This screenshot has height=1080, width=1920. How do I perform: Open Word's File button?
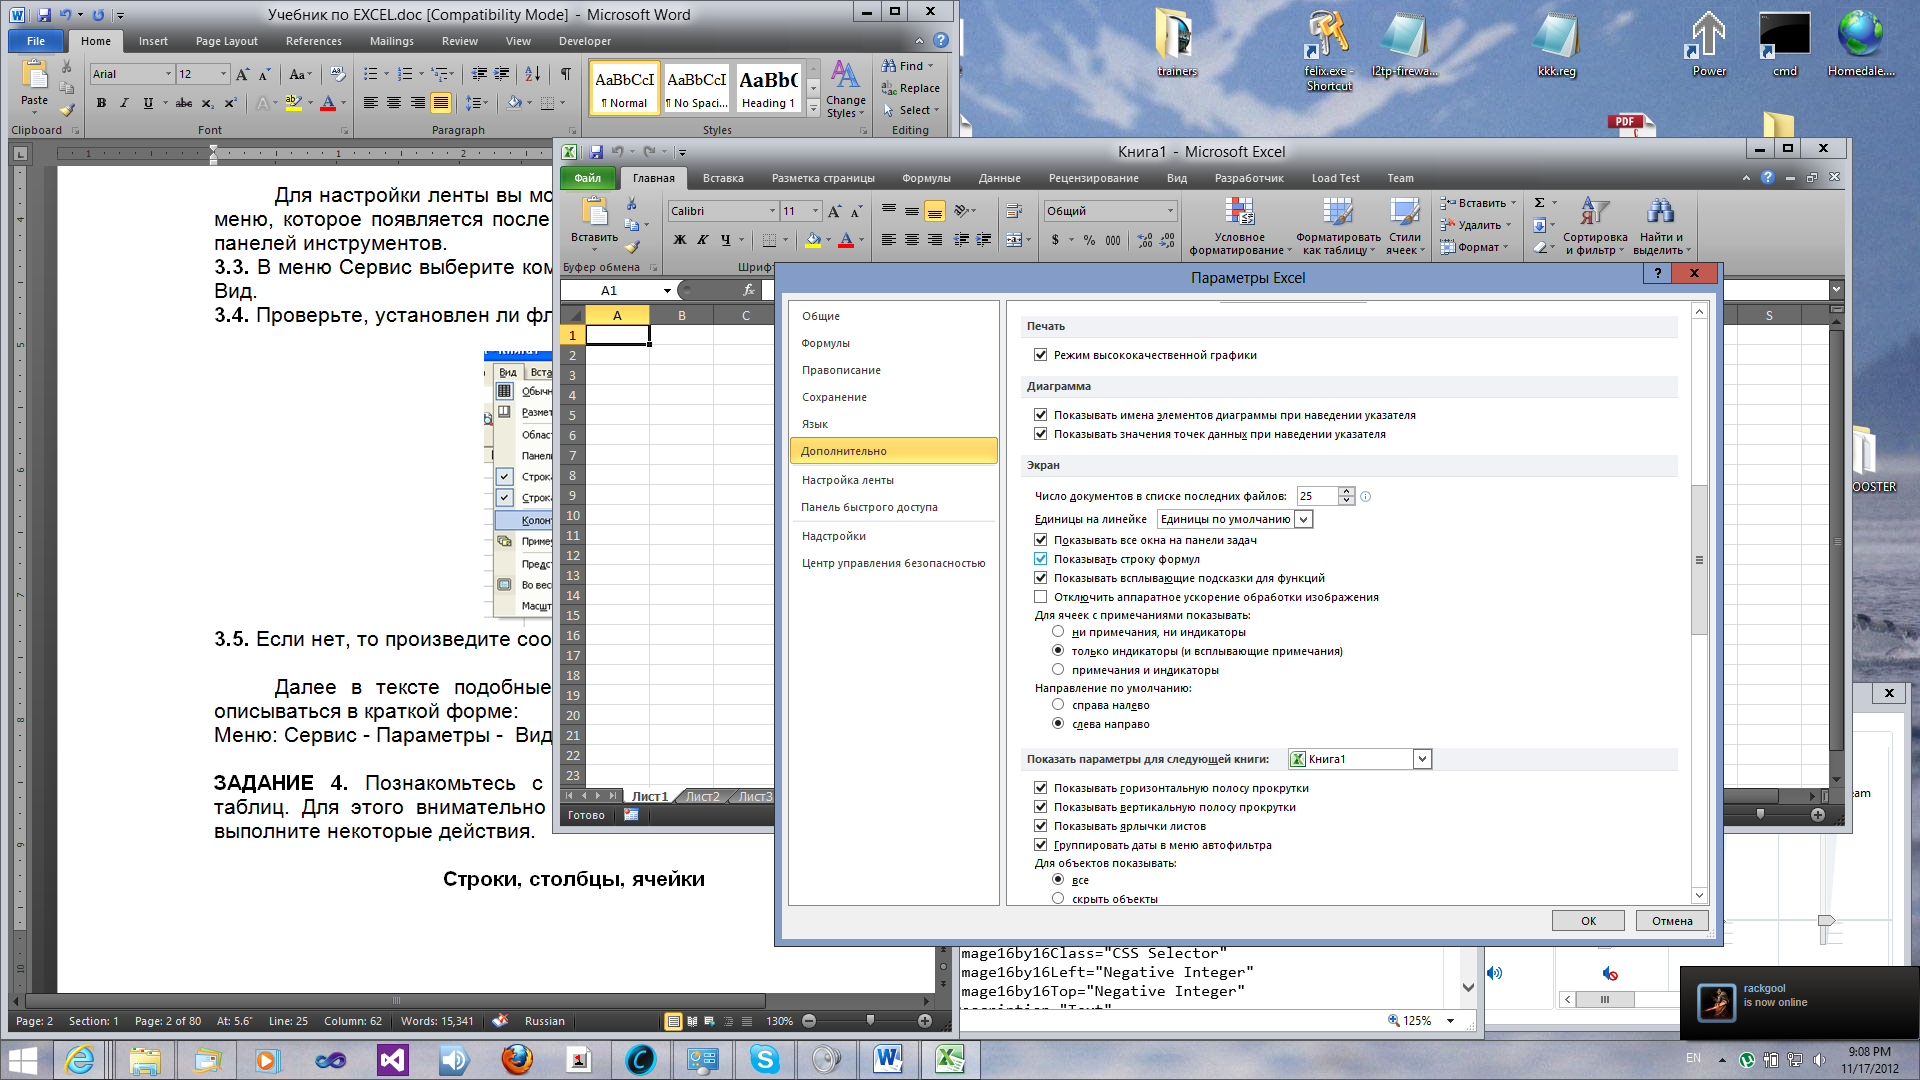click(36, 41)
